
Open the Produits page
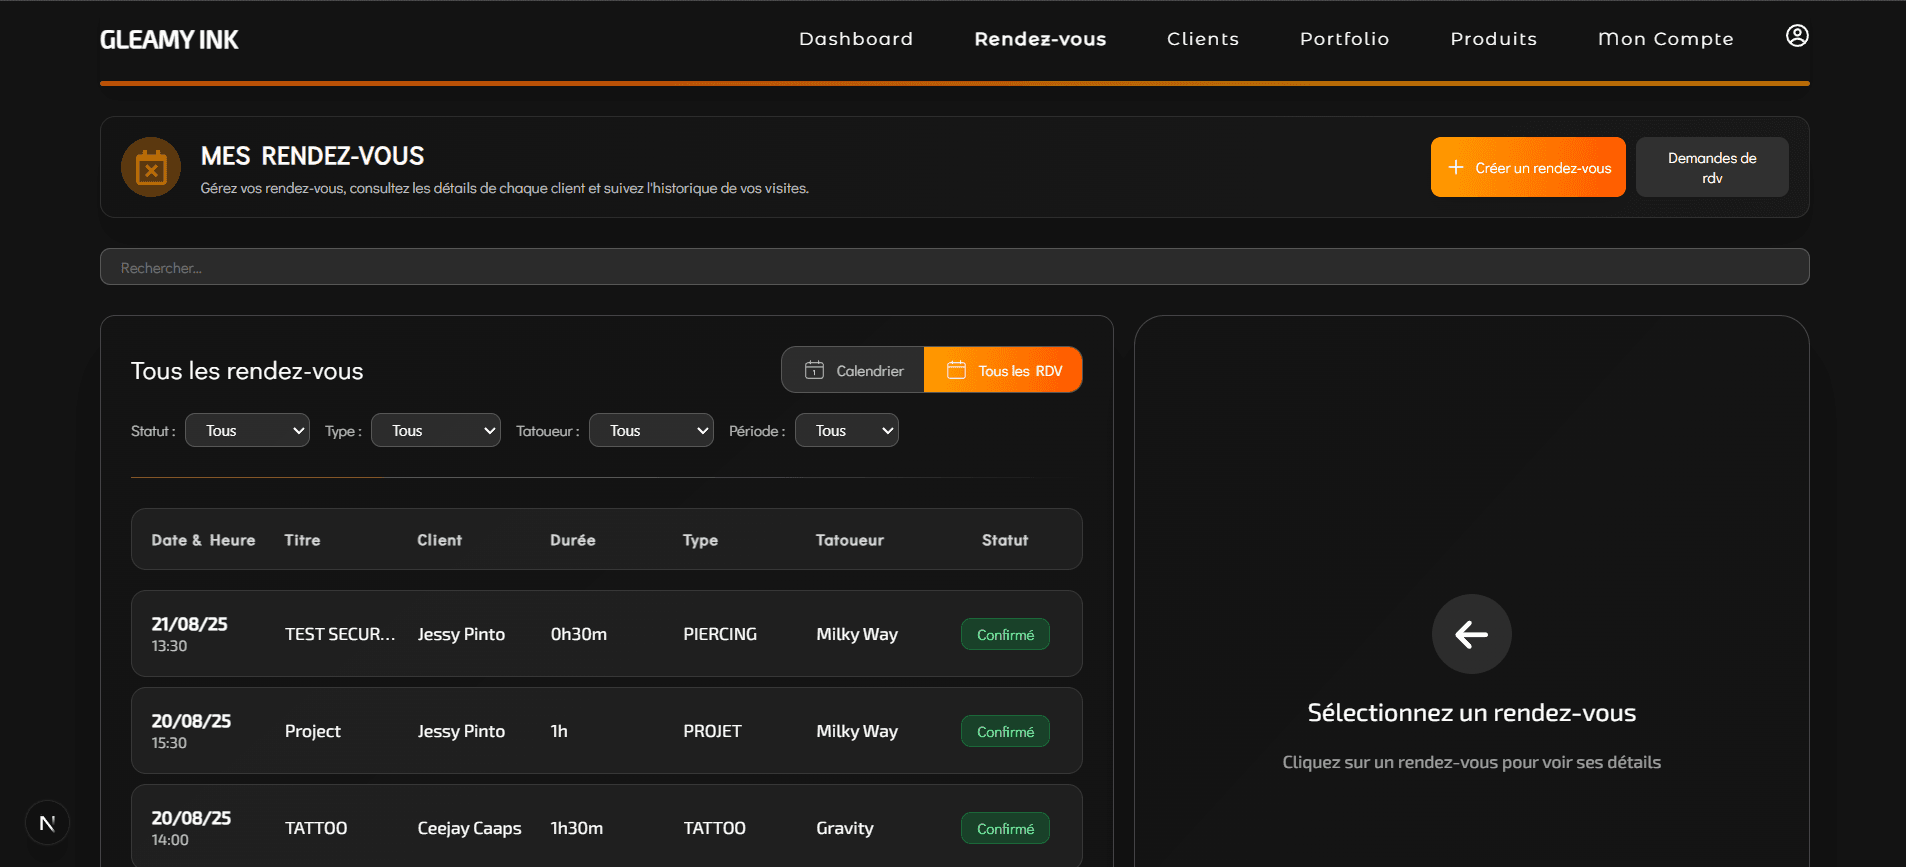coord(1493,39)
